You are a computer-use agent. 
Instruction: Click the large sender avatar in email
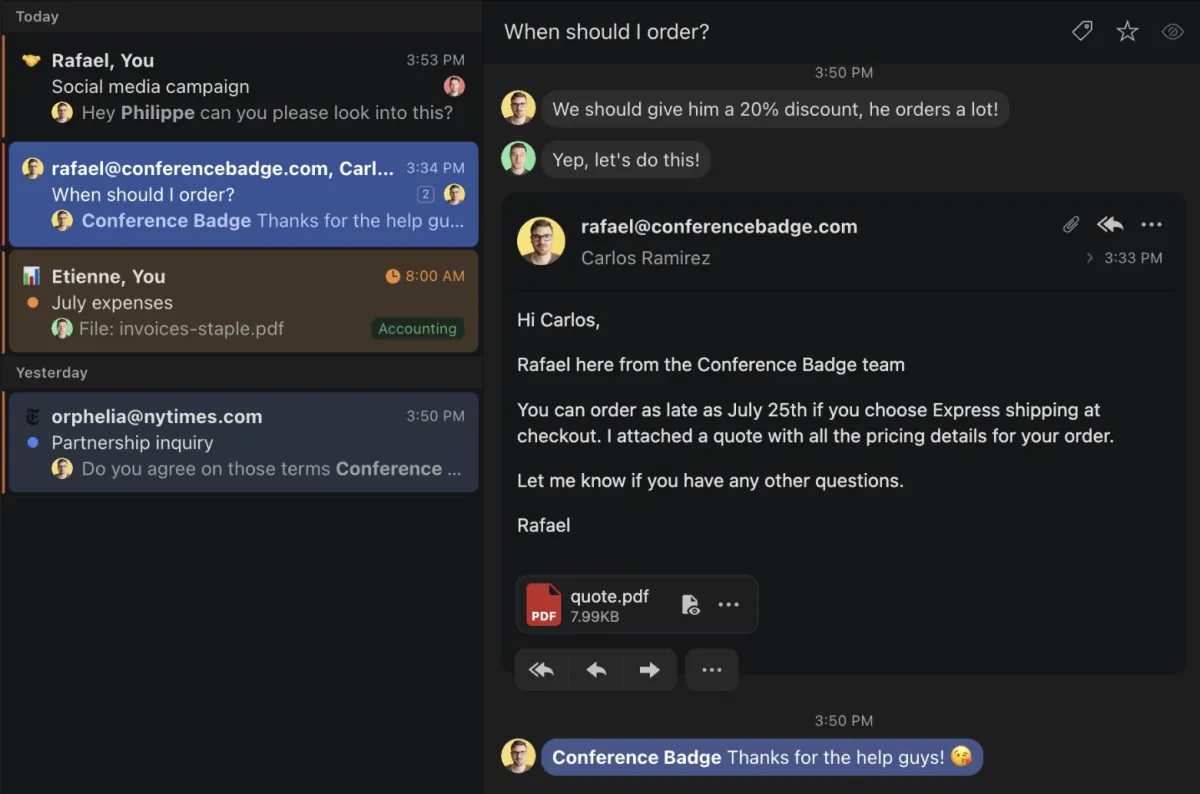[541, 241]
